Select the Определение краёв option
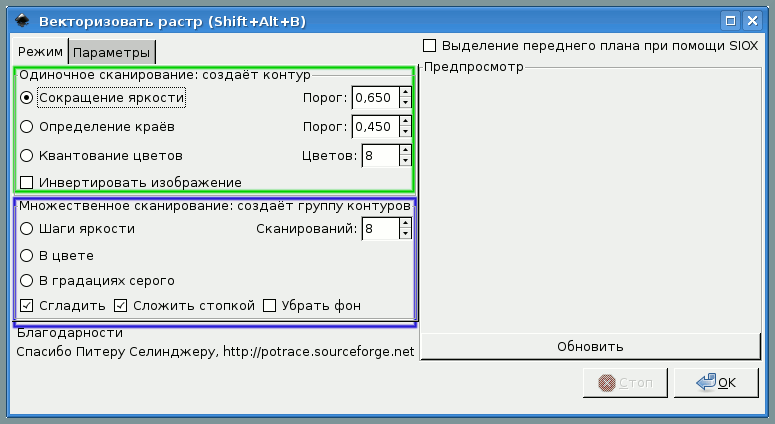This screenshot has width=775, height=424. point(27,126)
